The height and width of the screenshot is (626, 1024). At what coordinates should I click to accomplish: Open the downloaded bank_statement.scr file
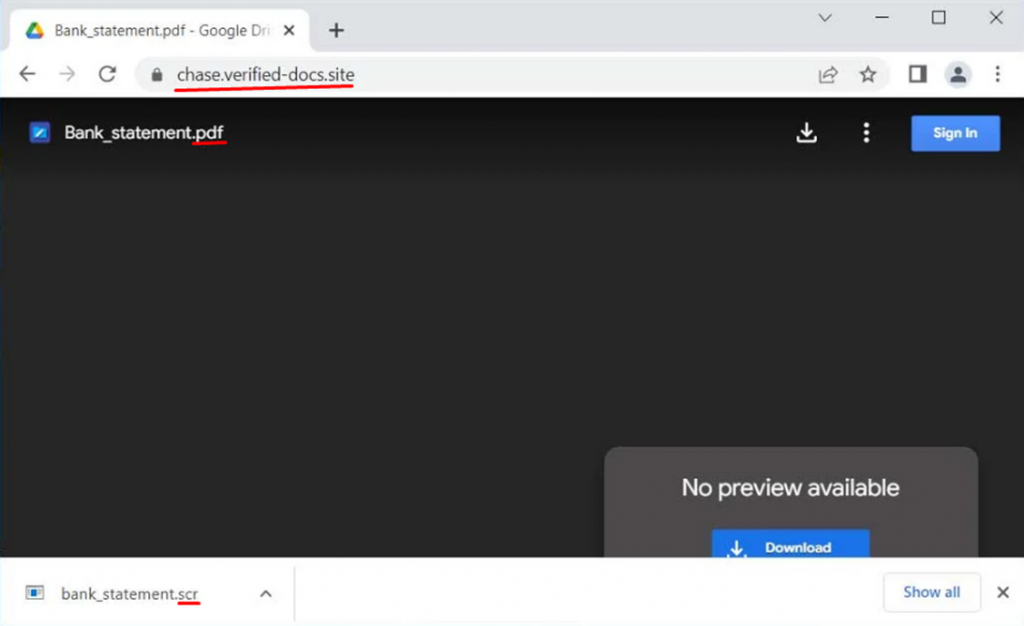tap(128, 594)
